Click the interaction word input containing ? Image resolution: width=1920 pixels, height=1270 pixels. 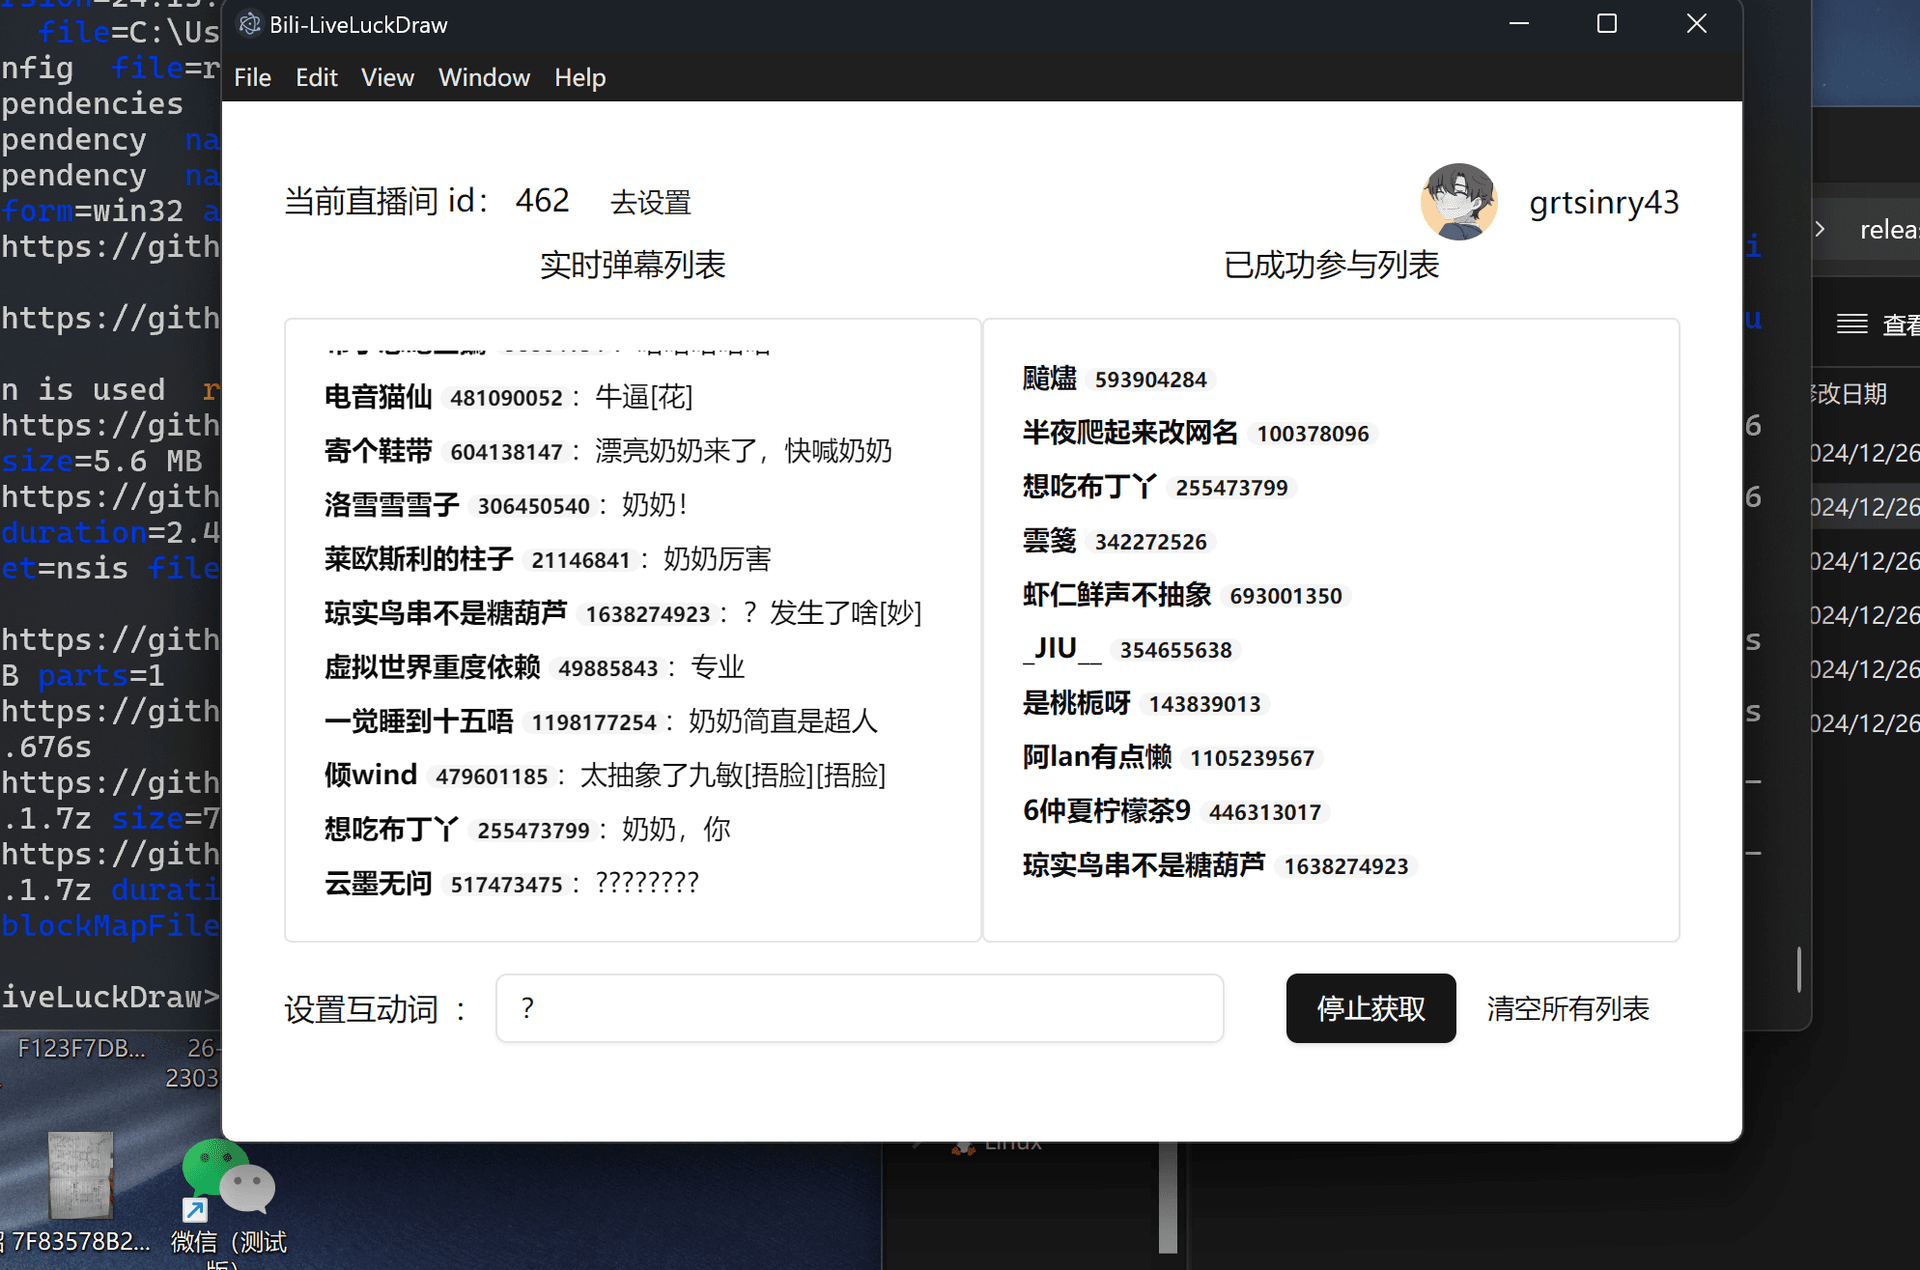point(858,1008)
